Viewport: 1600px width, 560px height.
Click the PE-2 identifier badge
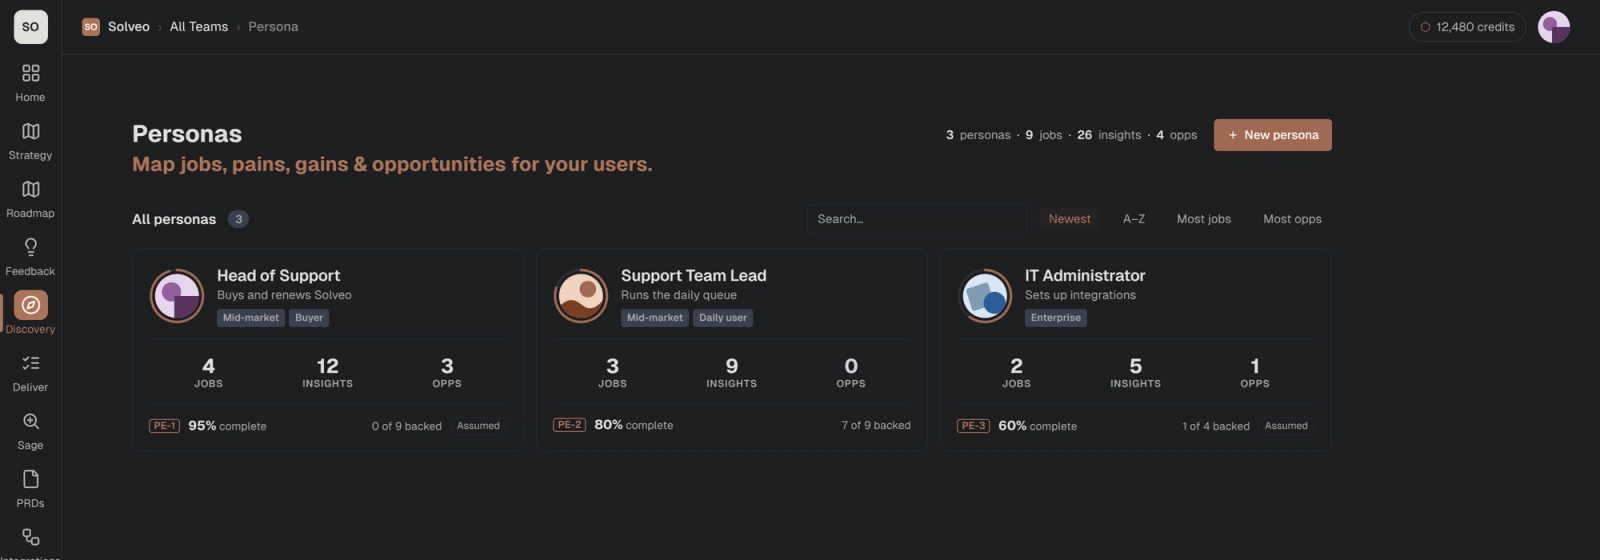pyautogui.click(x=569, y=425)
